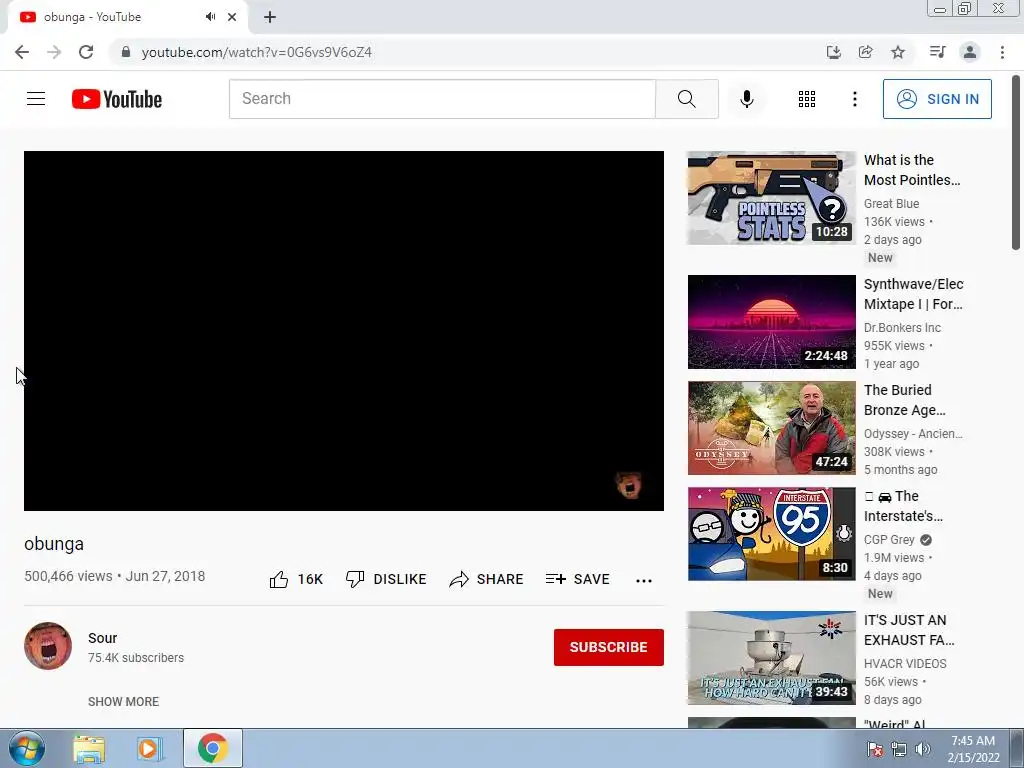Focus the YouTube Search field
The height and width of the screenshot is (768, 1024).
[x=442, y=99]
